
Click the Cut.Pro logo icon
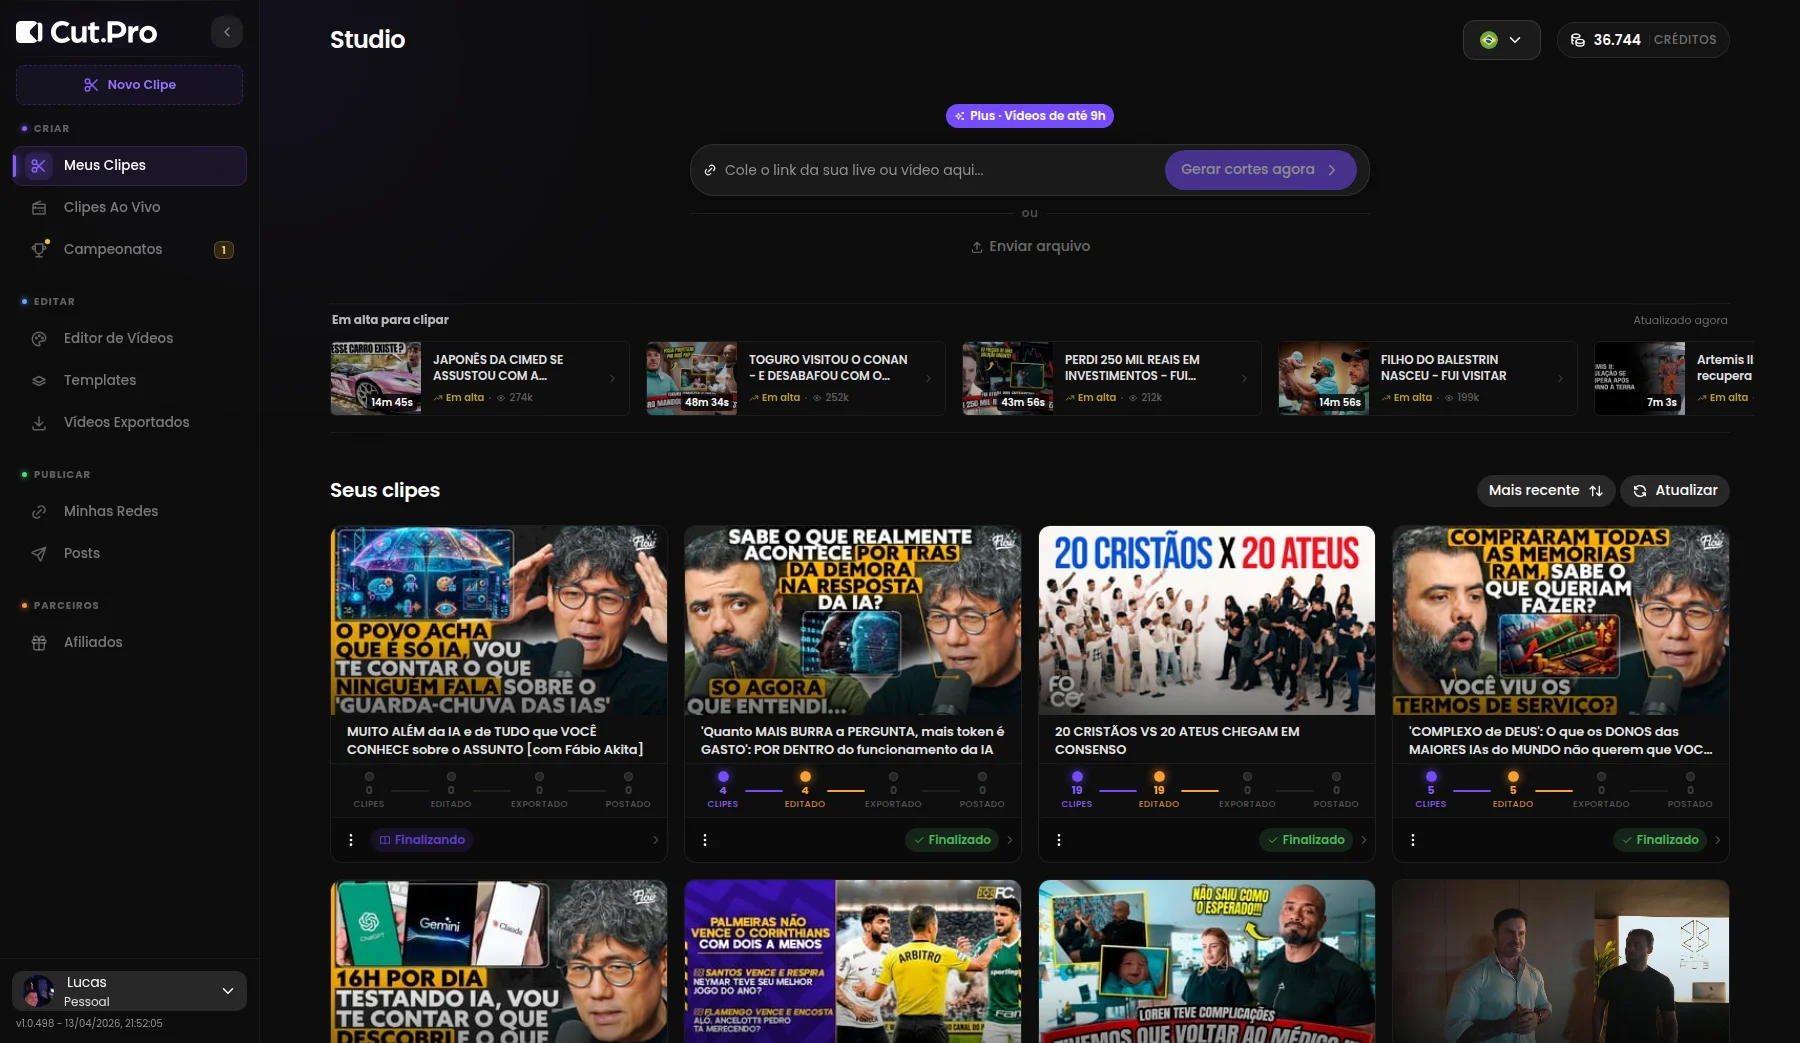tap(29, 32)
